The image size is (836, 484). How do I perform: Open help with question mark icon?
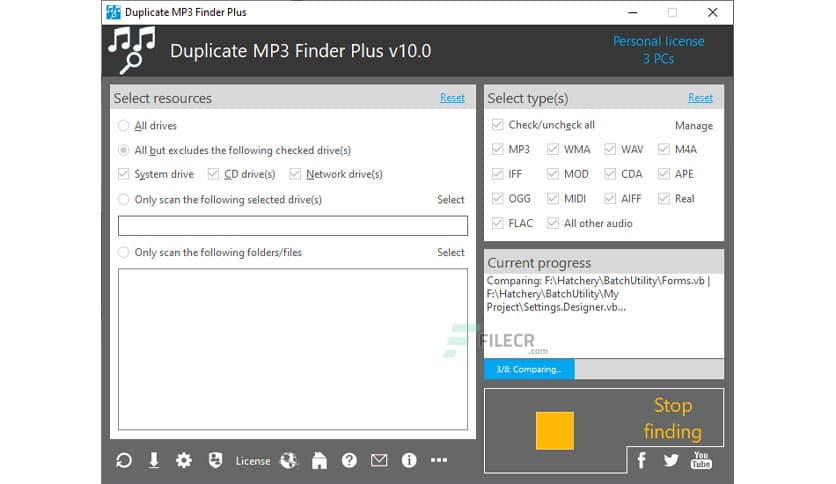[349, 460]
